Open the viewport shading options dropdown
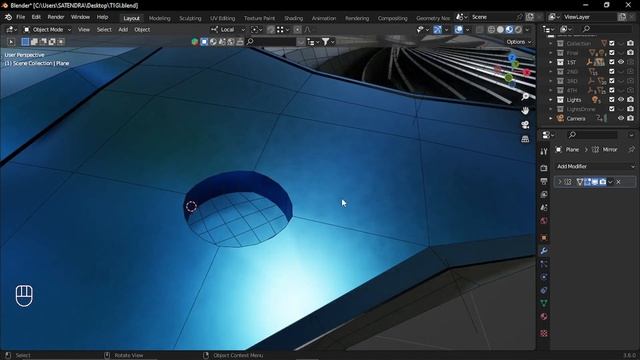 click(x=527, y=30)
